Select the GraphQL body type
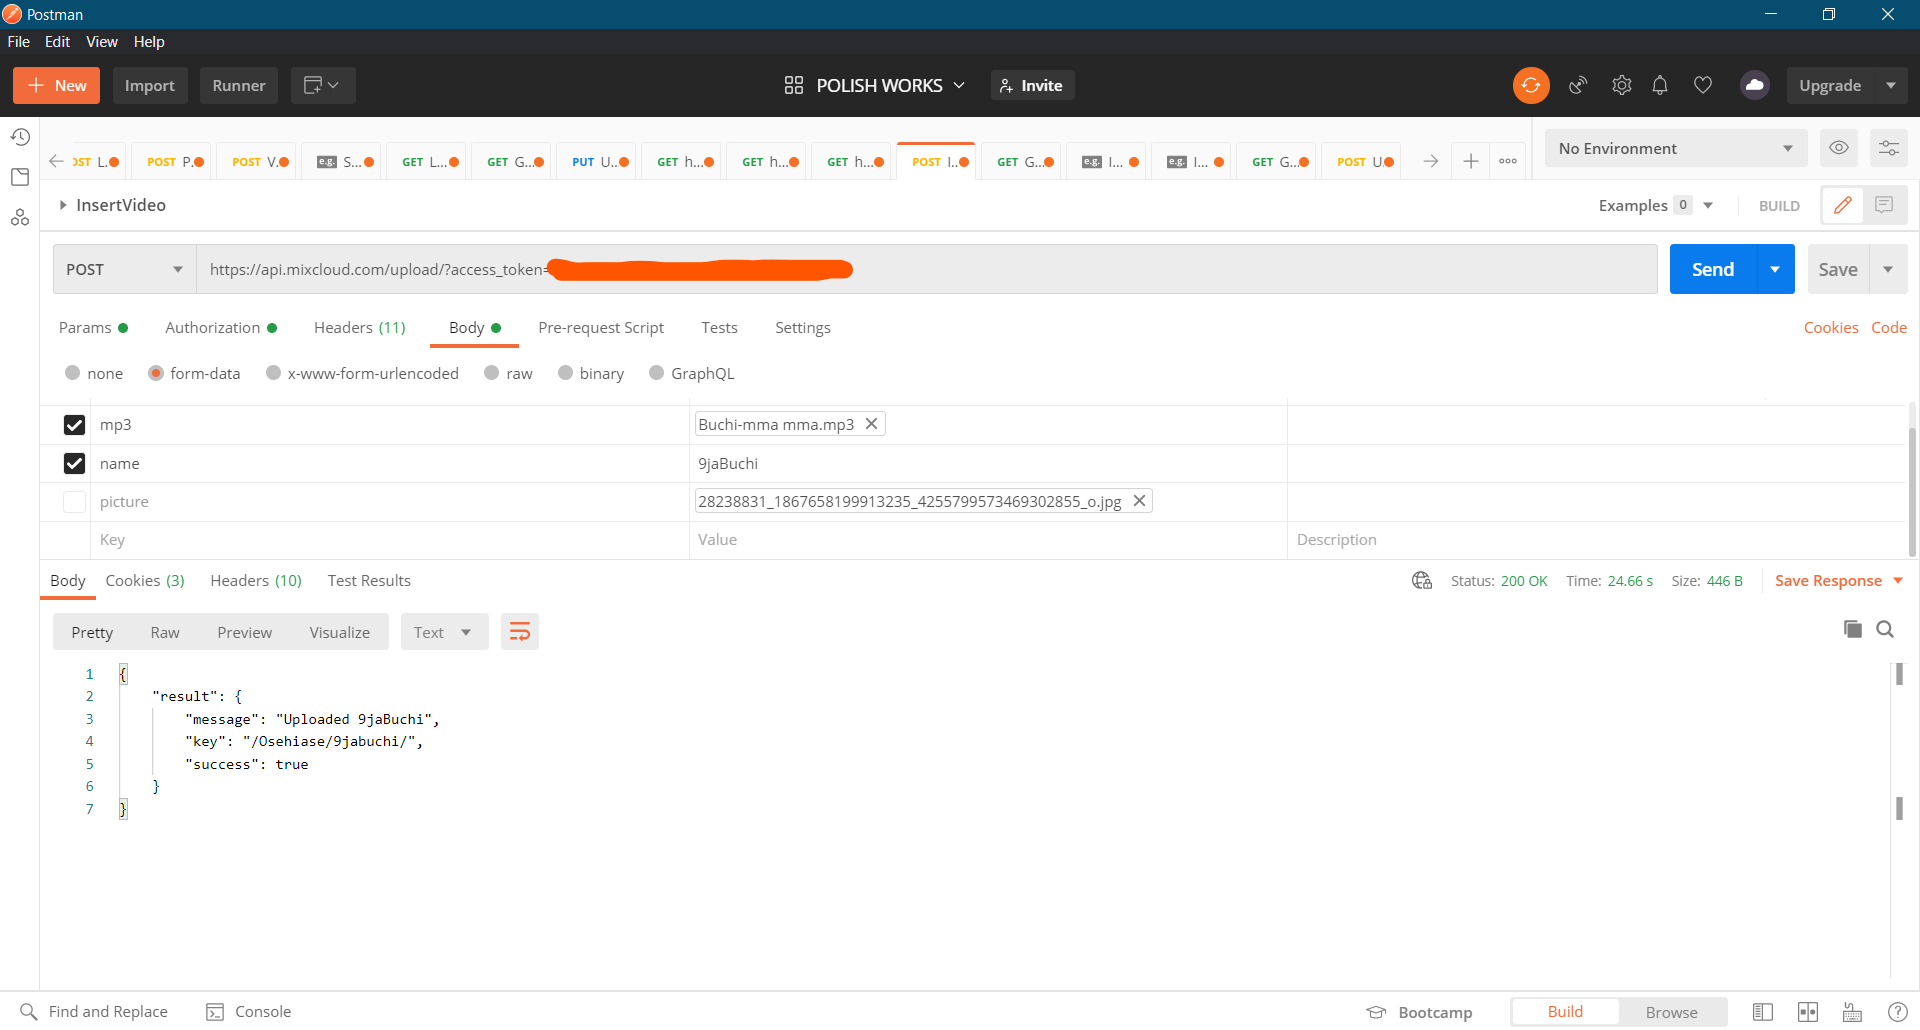 click(x=656, y=373)
